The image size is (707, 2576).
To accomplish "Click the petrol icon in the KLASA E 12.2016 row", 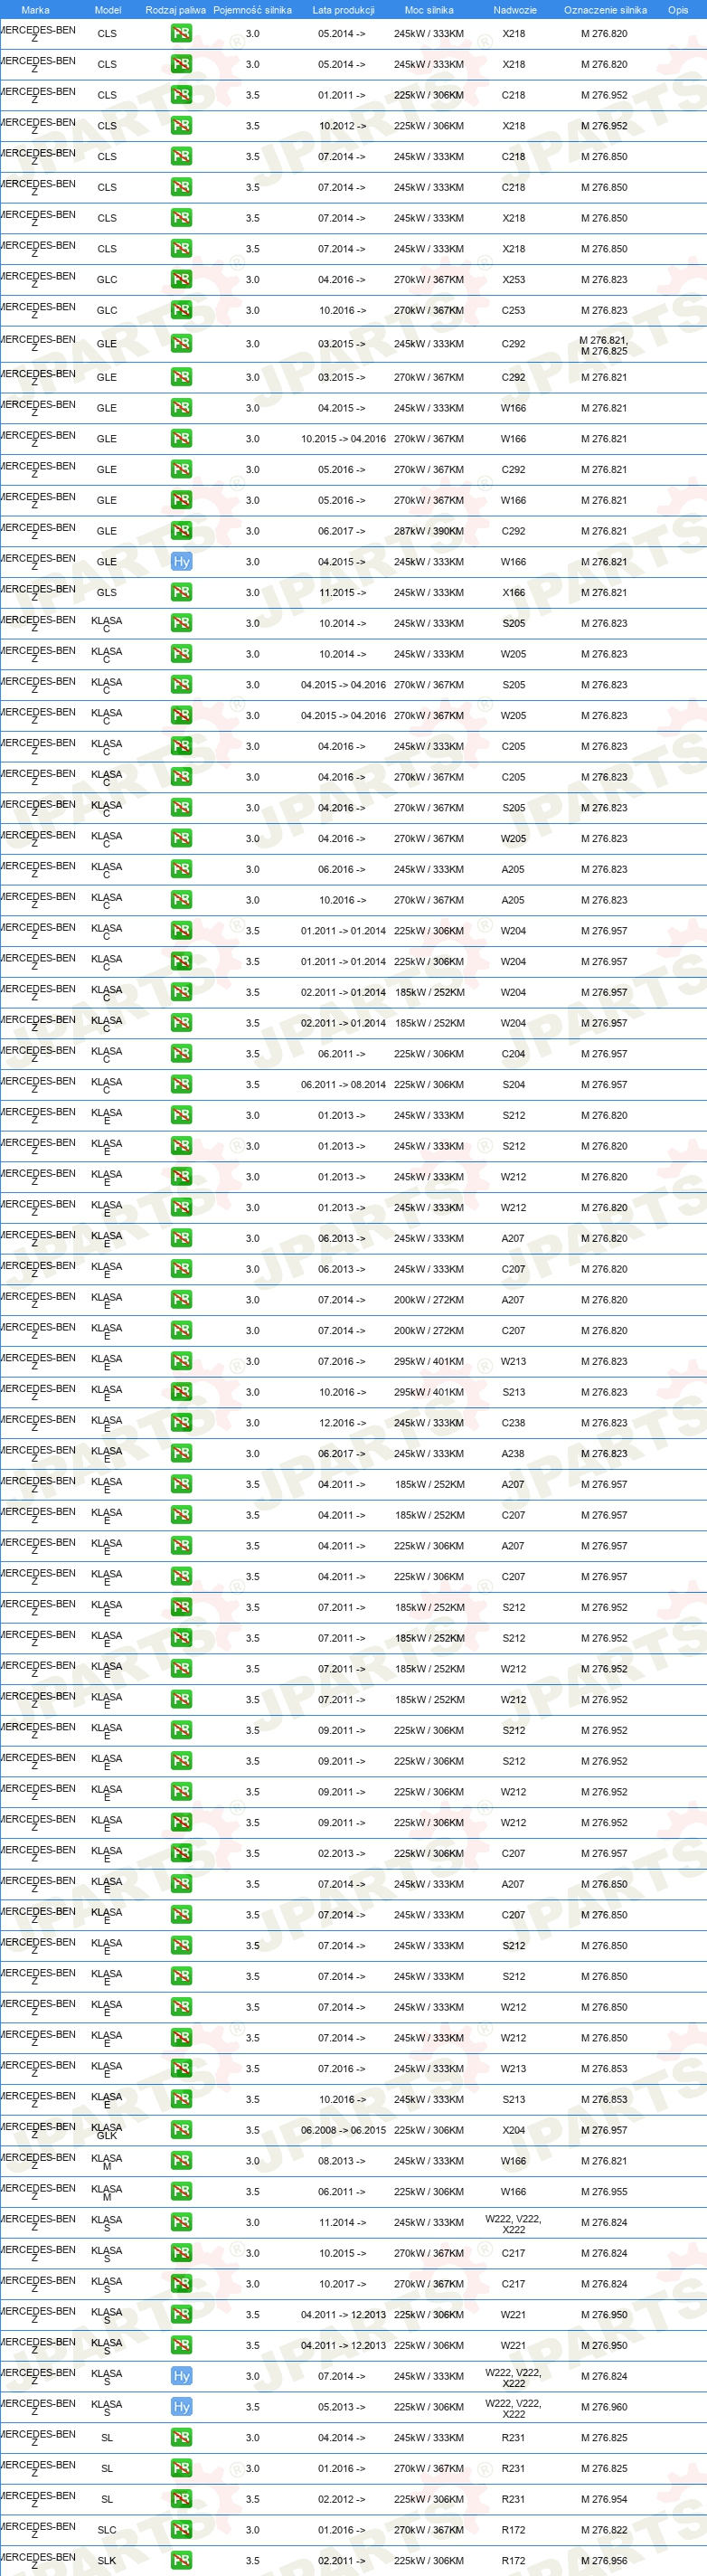I will (181, 1423).
